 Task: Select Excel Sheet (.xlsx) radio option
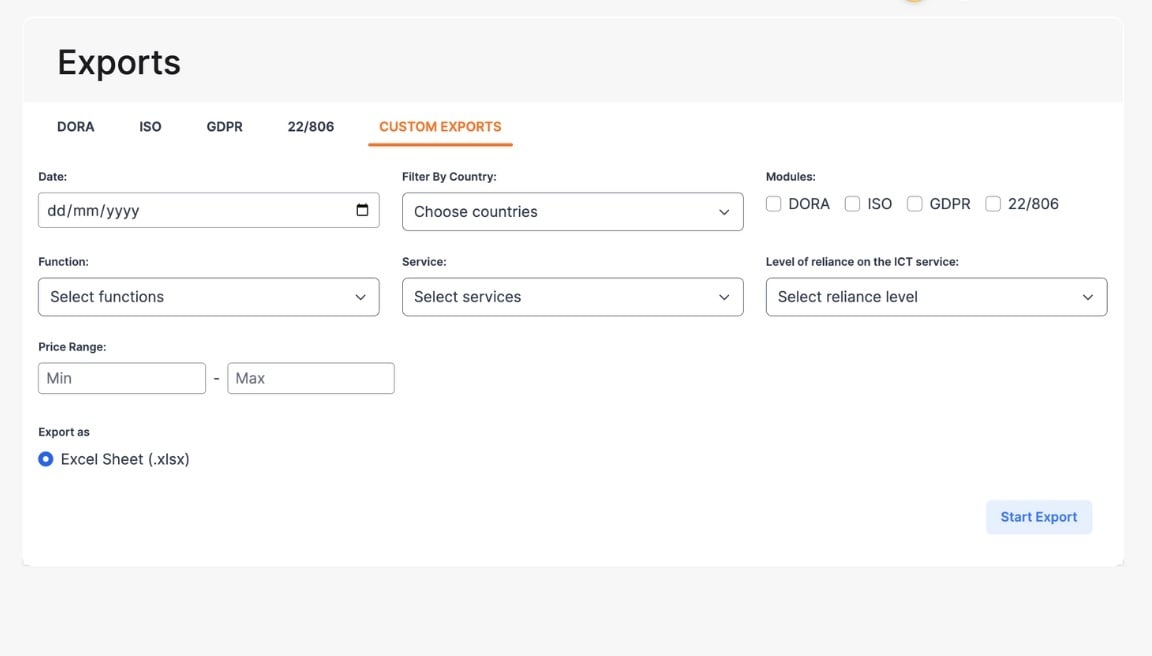pyautogui.click(x=46, y=460)
